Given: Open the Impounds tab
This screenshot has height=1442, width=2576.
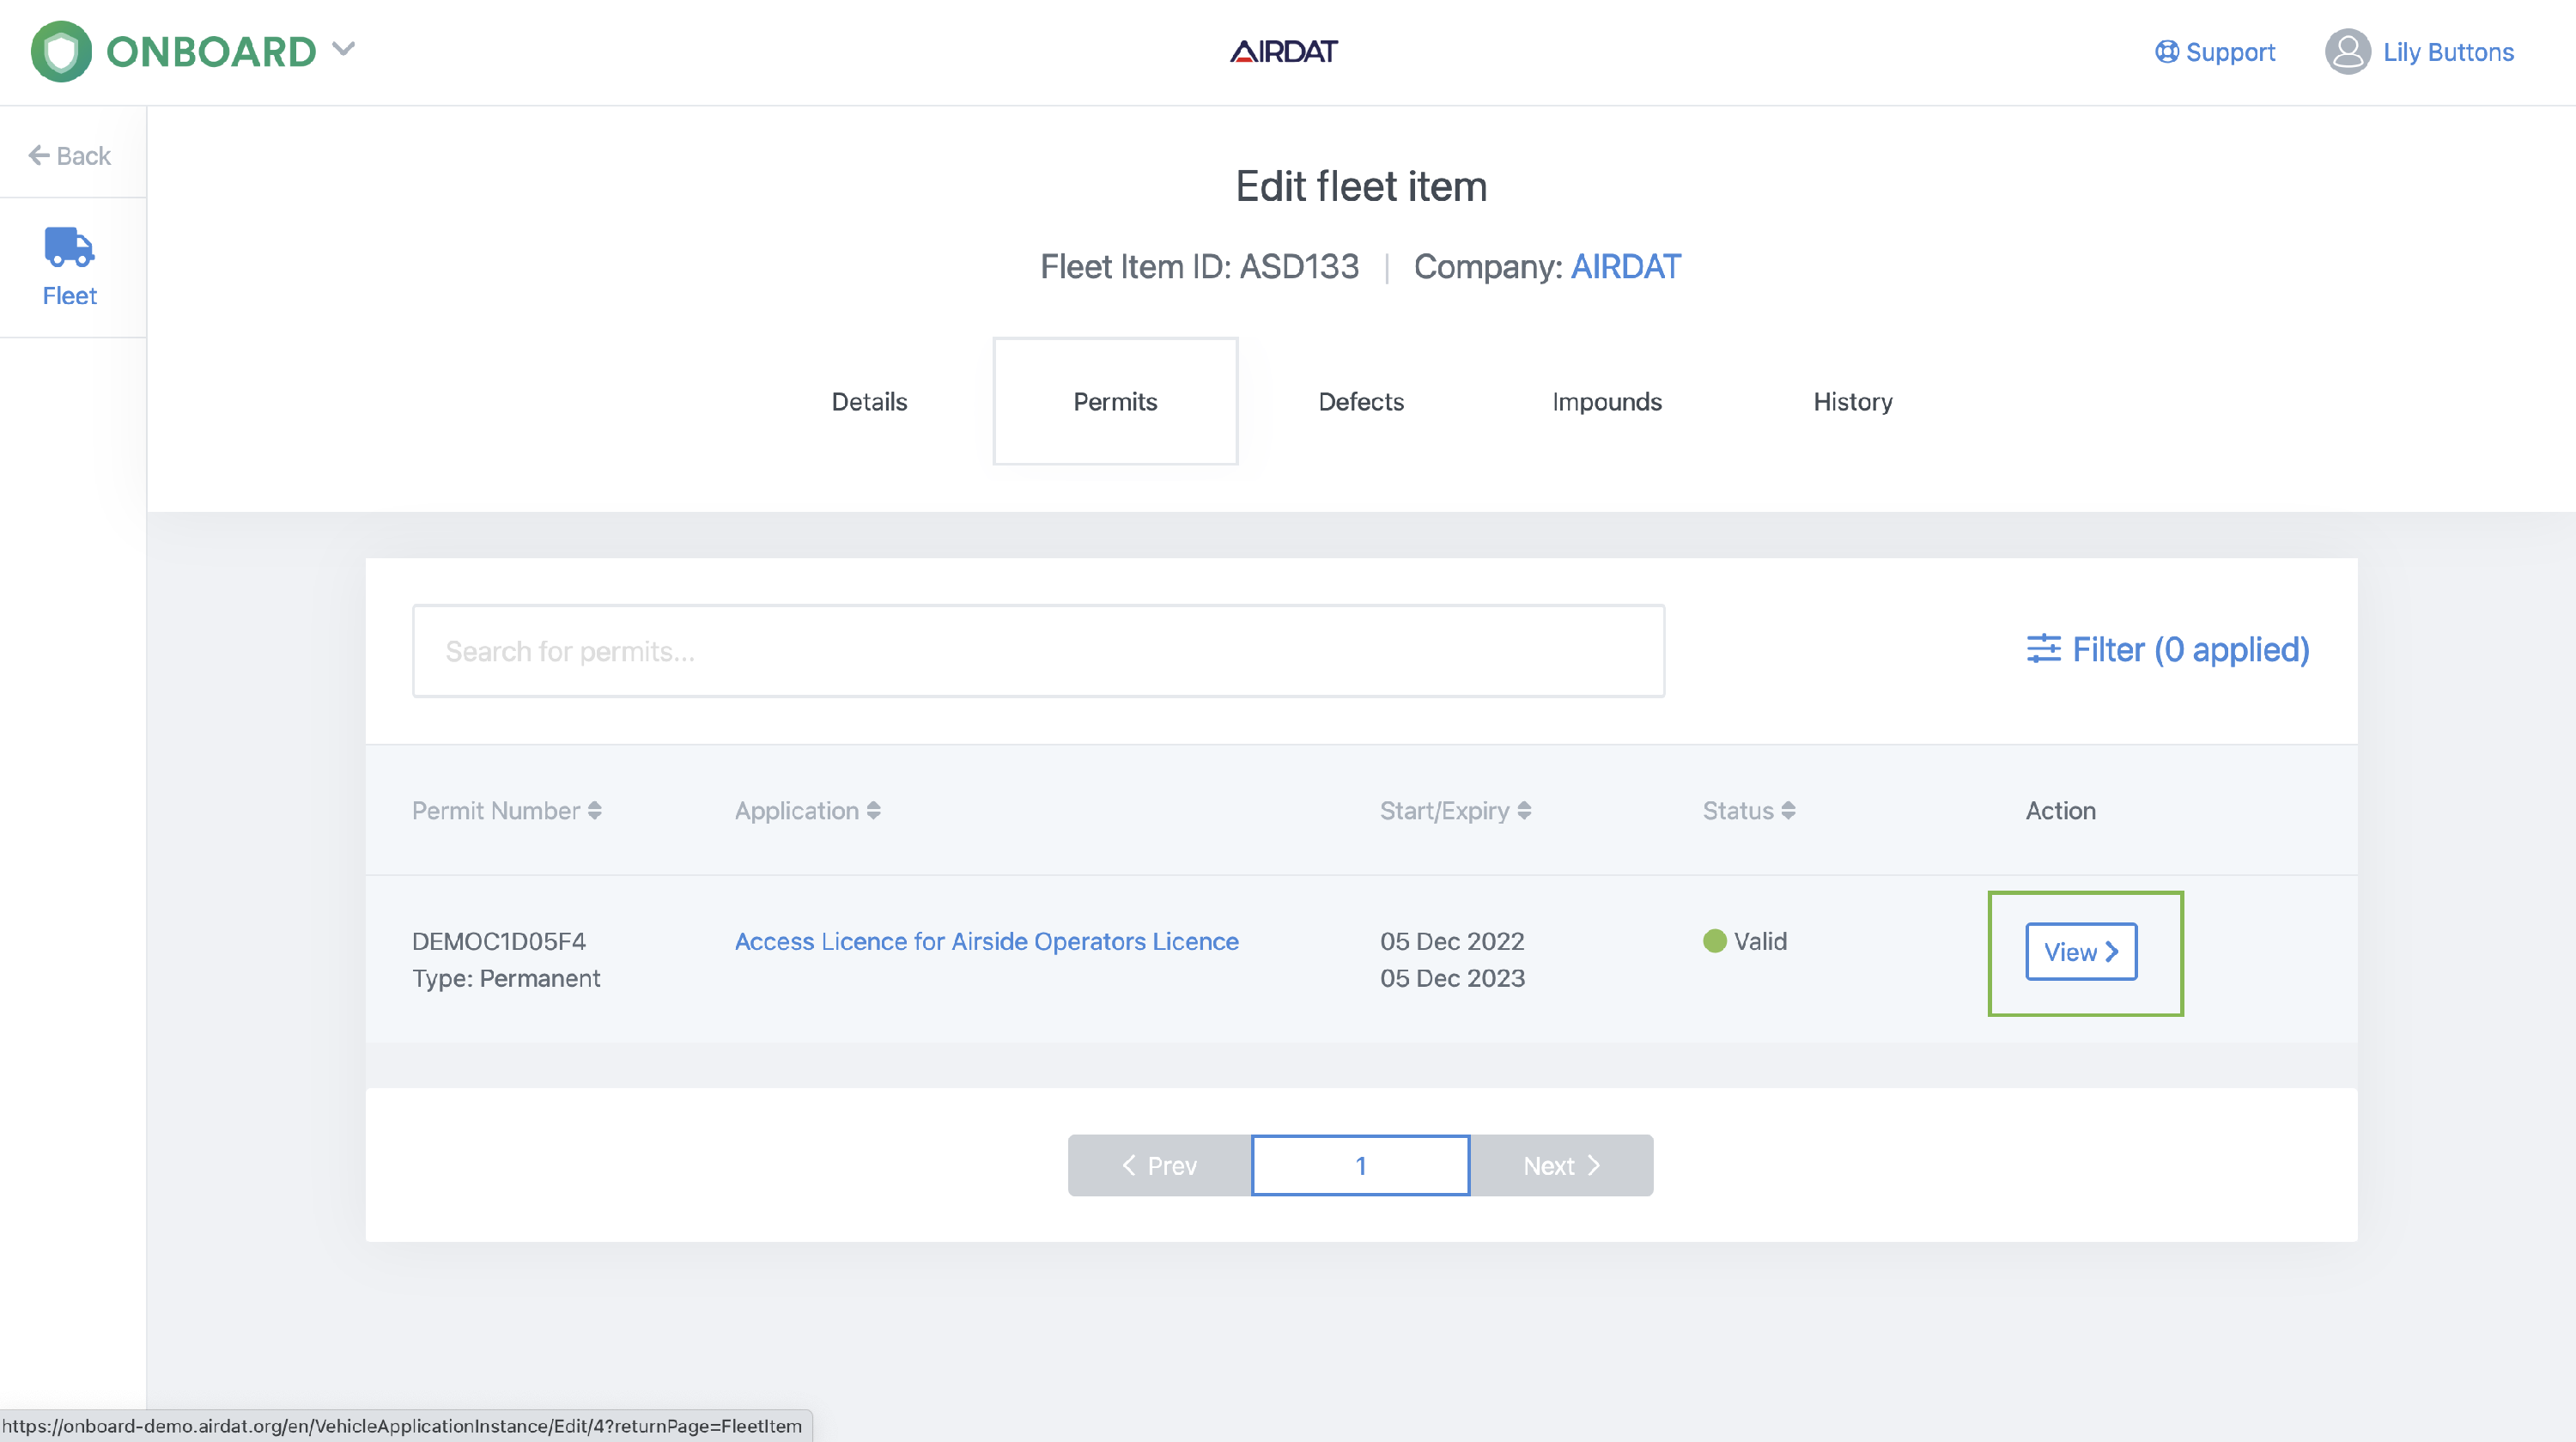Looking at the screenshot, I should [1607, 401].
